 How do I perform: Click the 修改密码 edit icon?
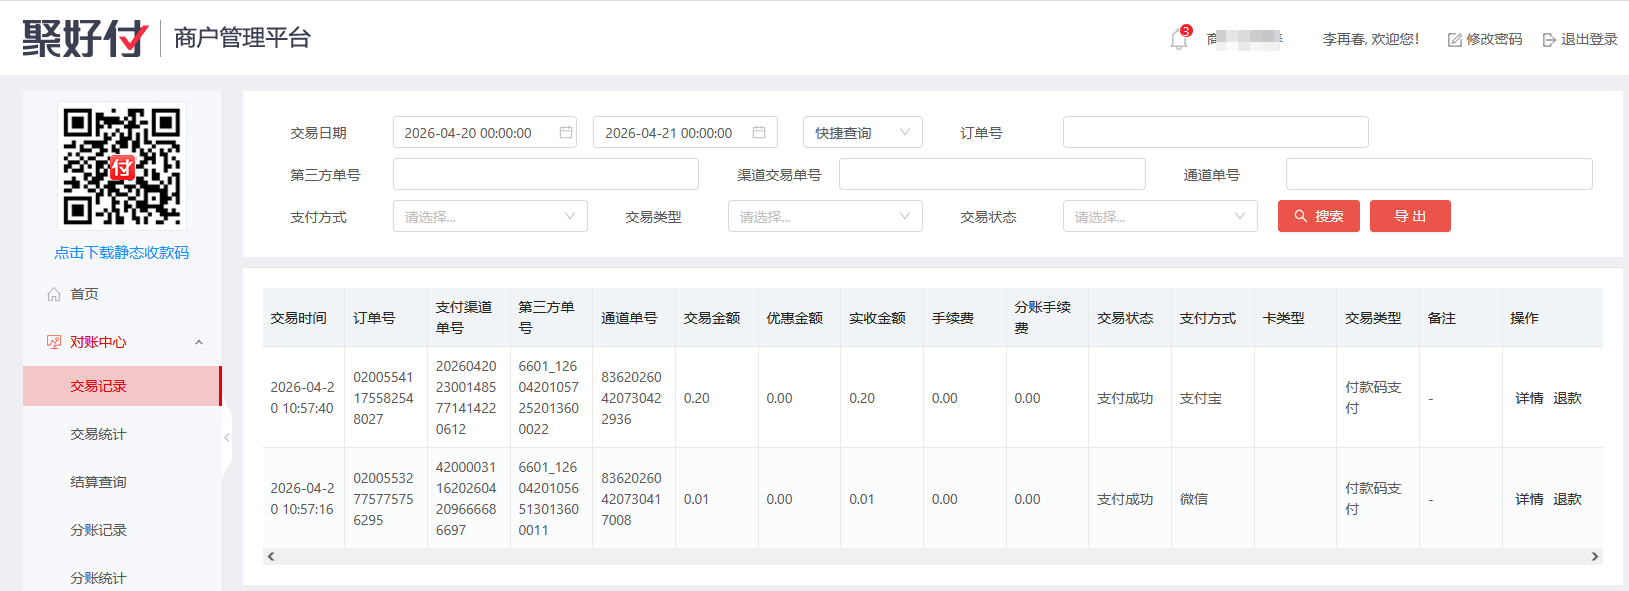tap(1455, 40)
